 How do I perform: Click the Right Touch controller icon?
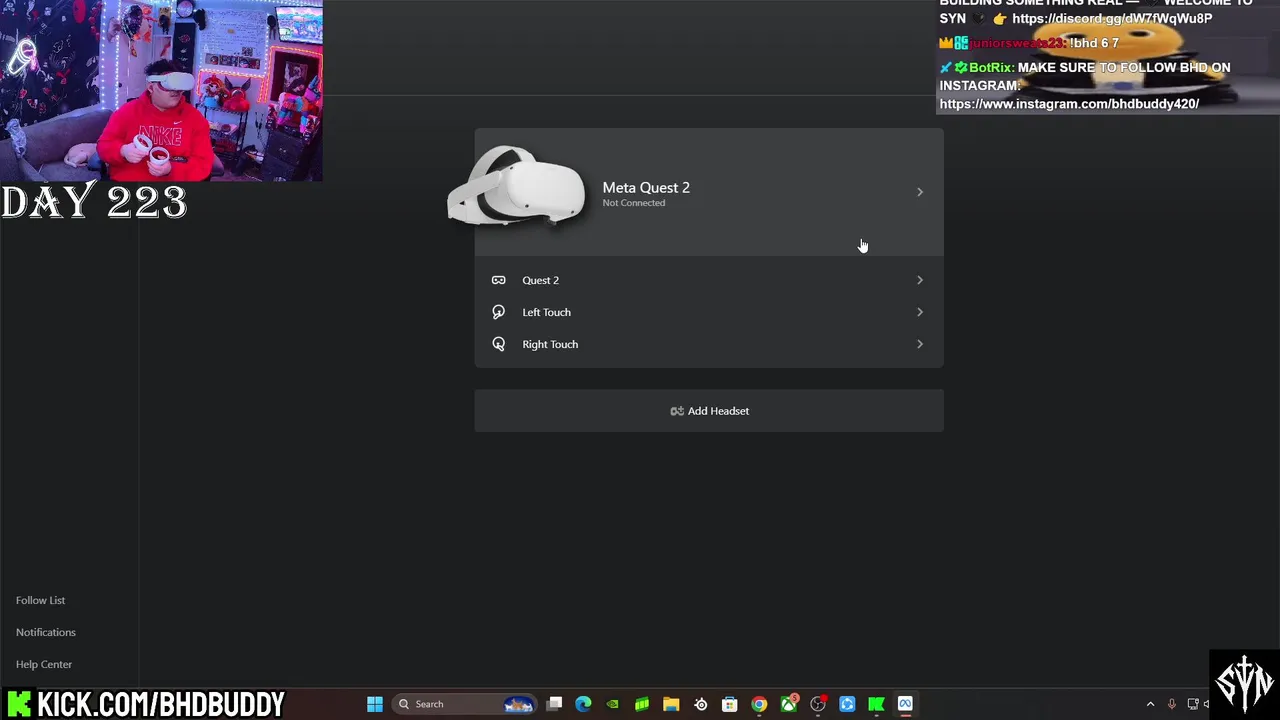pyautogui.click(x=498, y=344)
